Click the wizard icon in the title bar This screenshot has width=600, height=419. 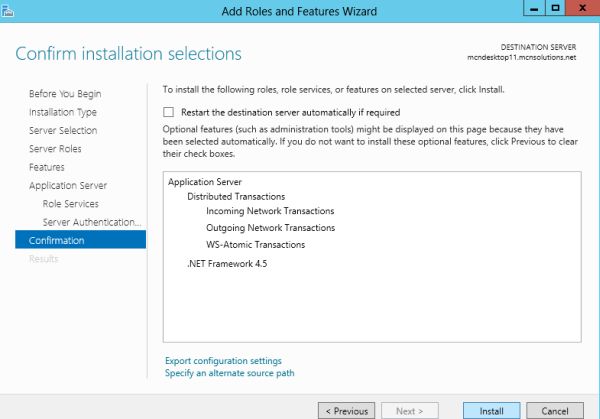click(x=7, y=10)
